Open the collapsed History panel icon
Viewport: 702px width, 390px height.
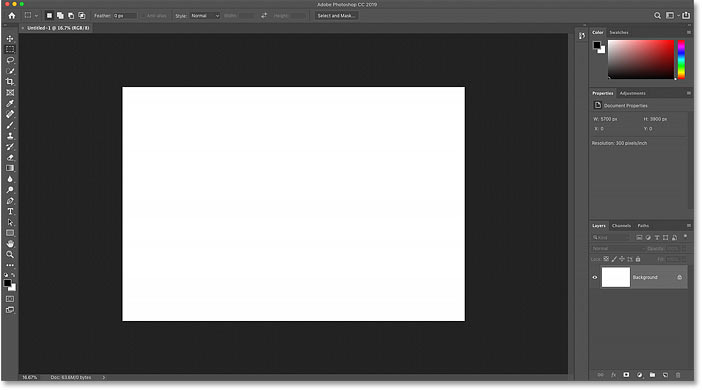[582, 36]
